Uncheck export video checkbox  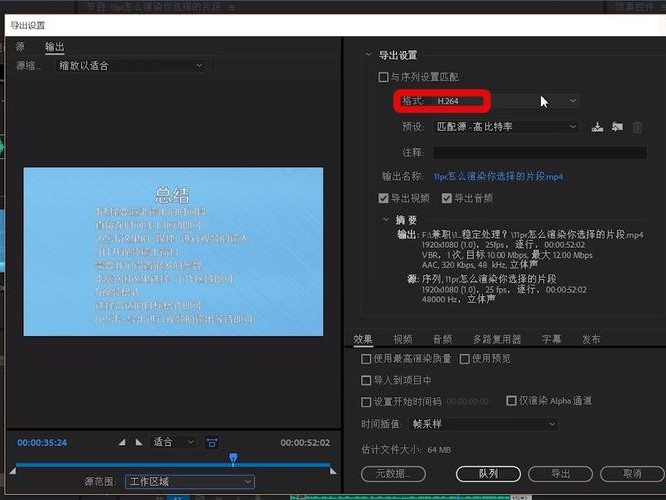point(383,198)
